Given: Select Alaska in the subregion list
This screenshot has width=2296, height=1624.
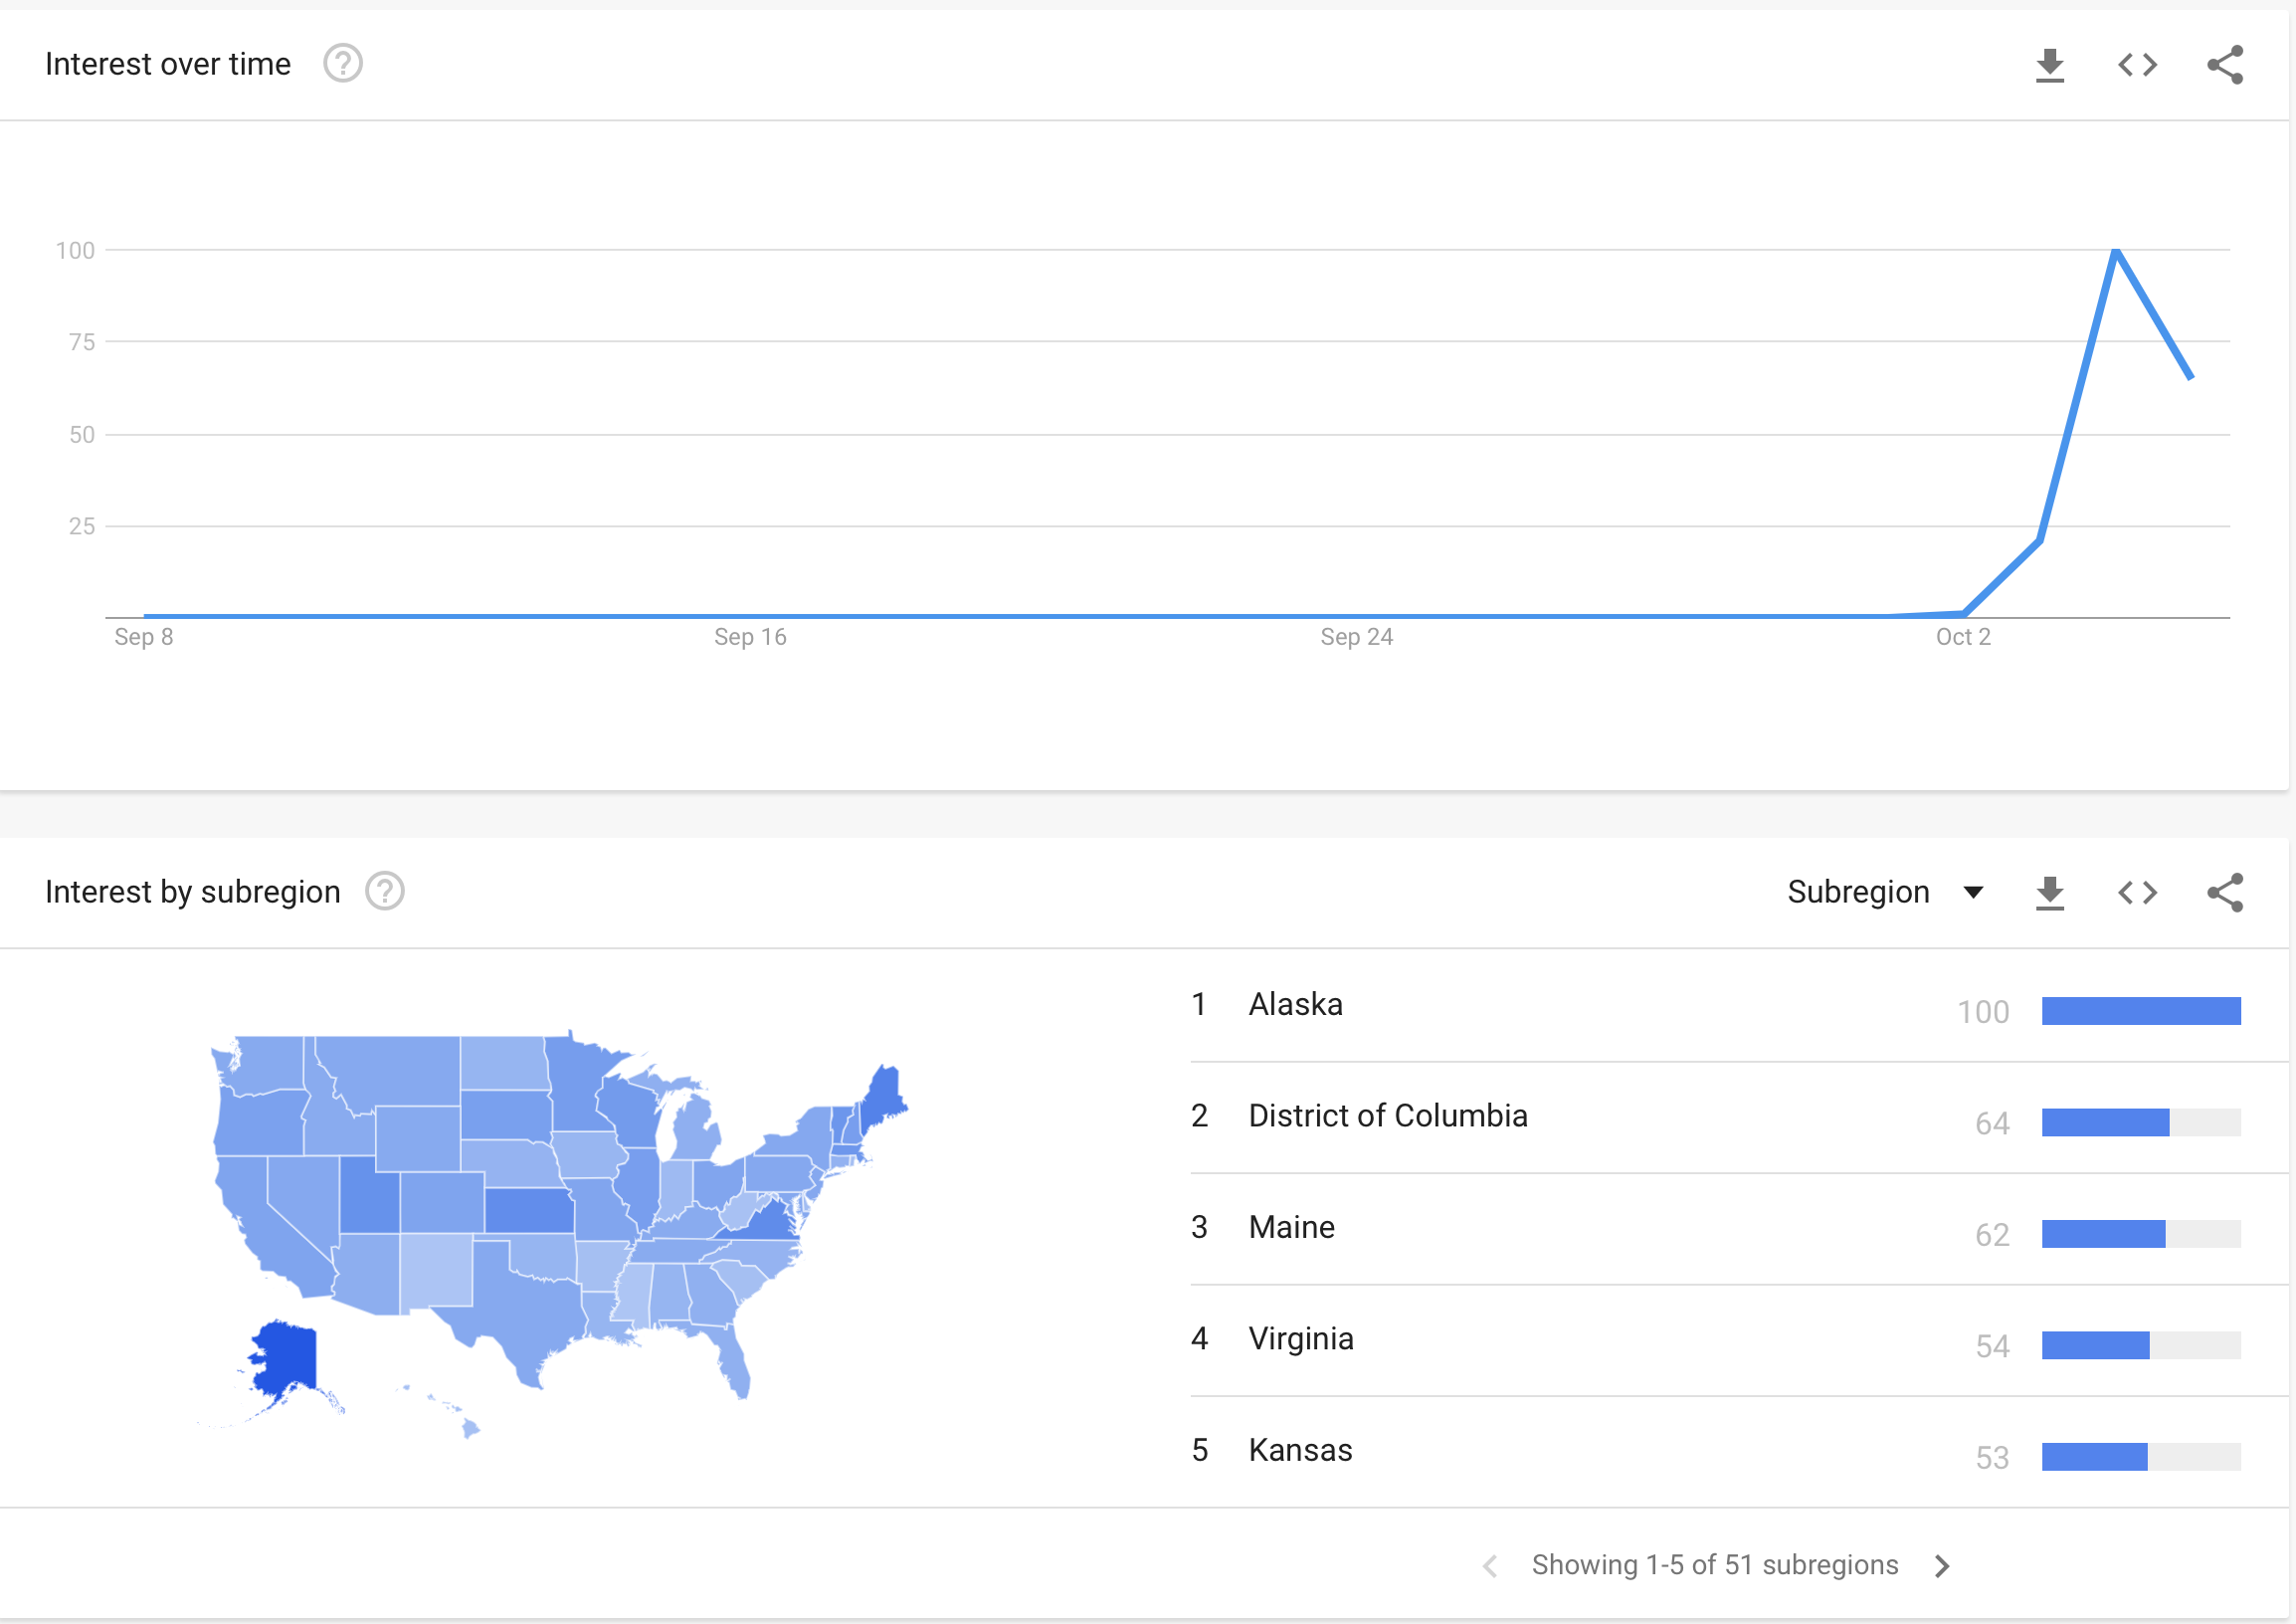Looking at the screenshot, I should (1295, 1004).
